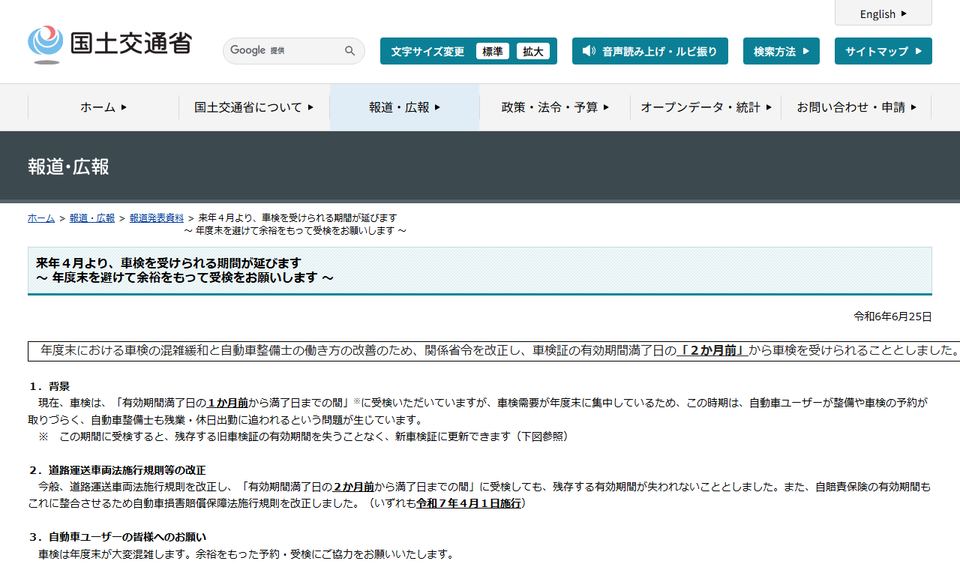Image resolution: width=960 pixels, height=570 pixels.
Task: Click the 報道・広報 page banner title
Action: point(68,167)
